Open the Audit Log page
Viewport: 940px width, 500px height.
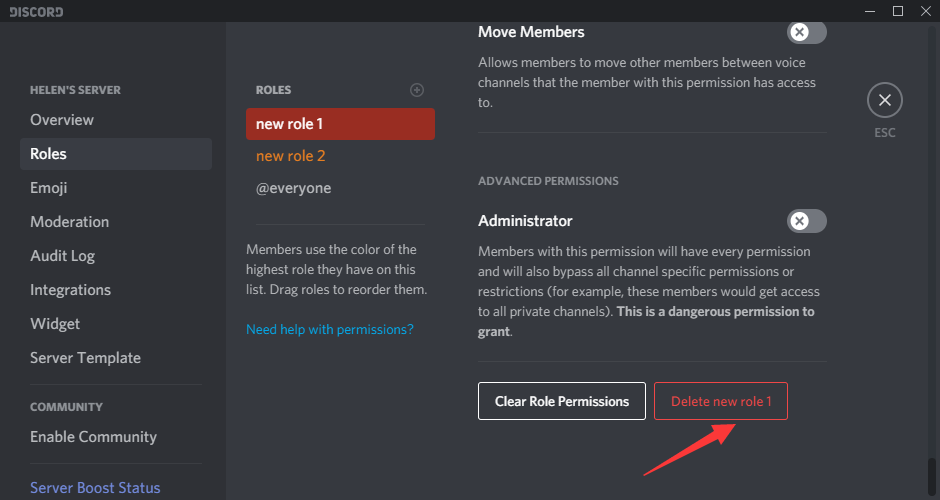coord(62,256)
